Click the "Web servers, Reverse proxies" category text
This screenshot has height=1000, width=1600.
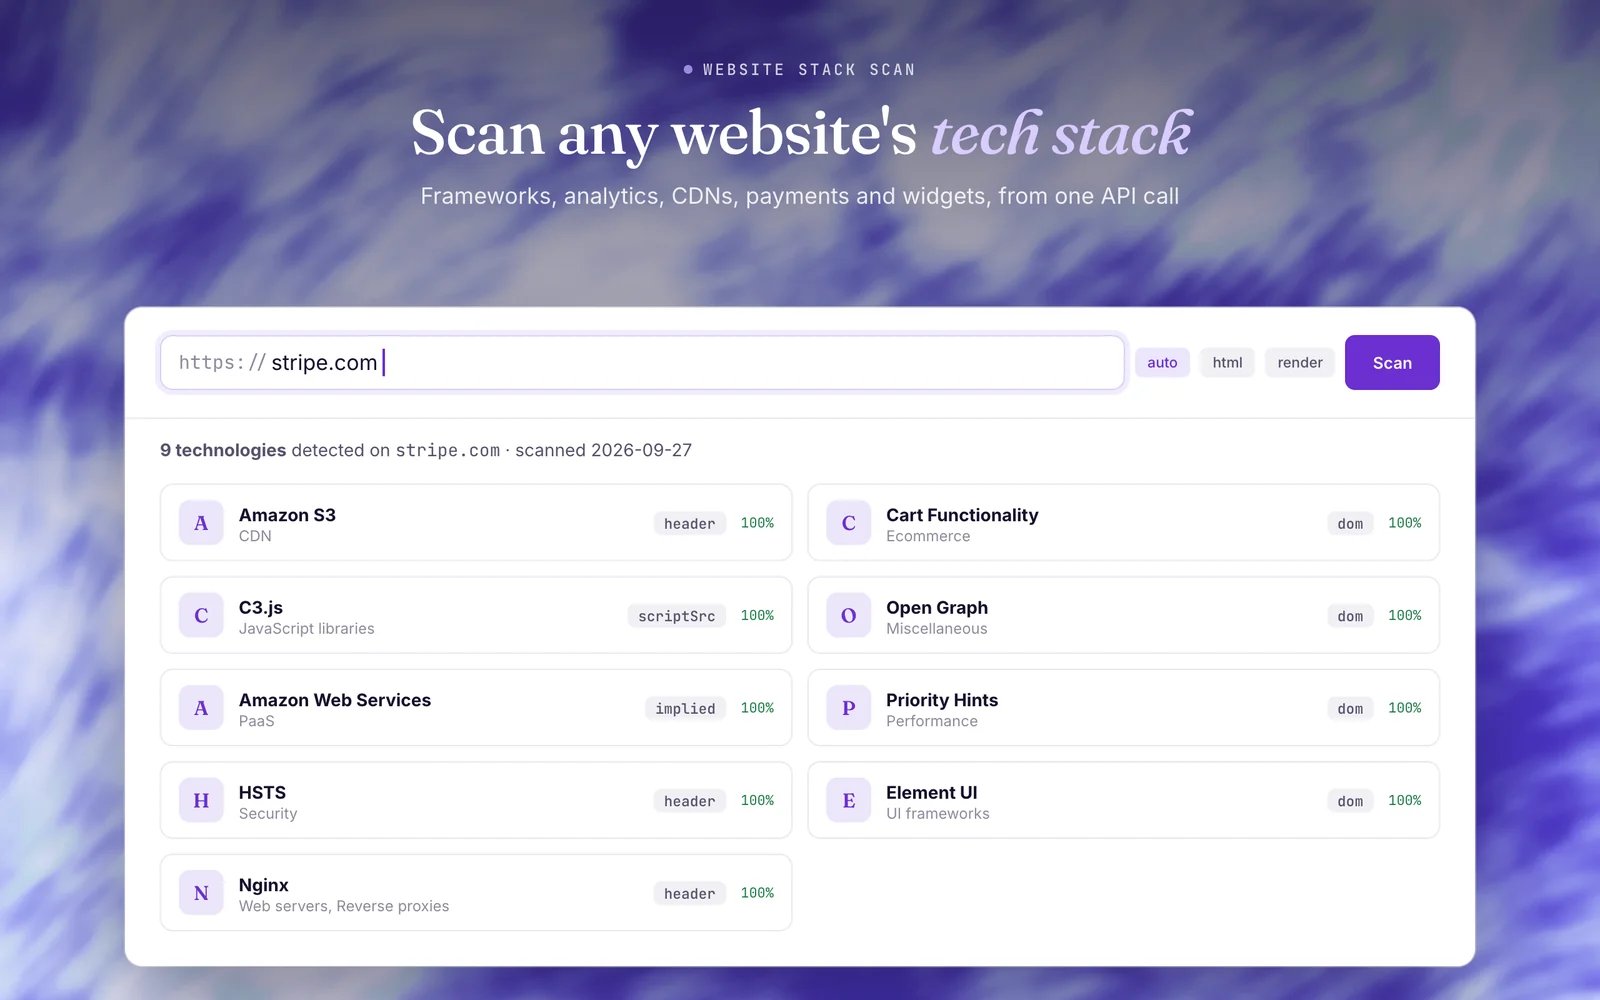344,906
